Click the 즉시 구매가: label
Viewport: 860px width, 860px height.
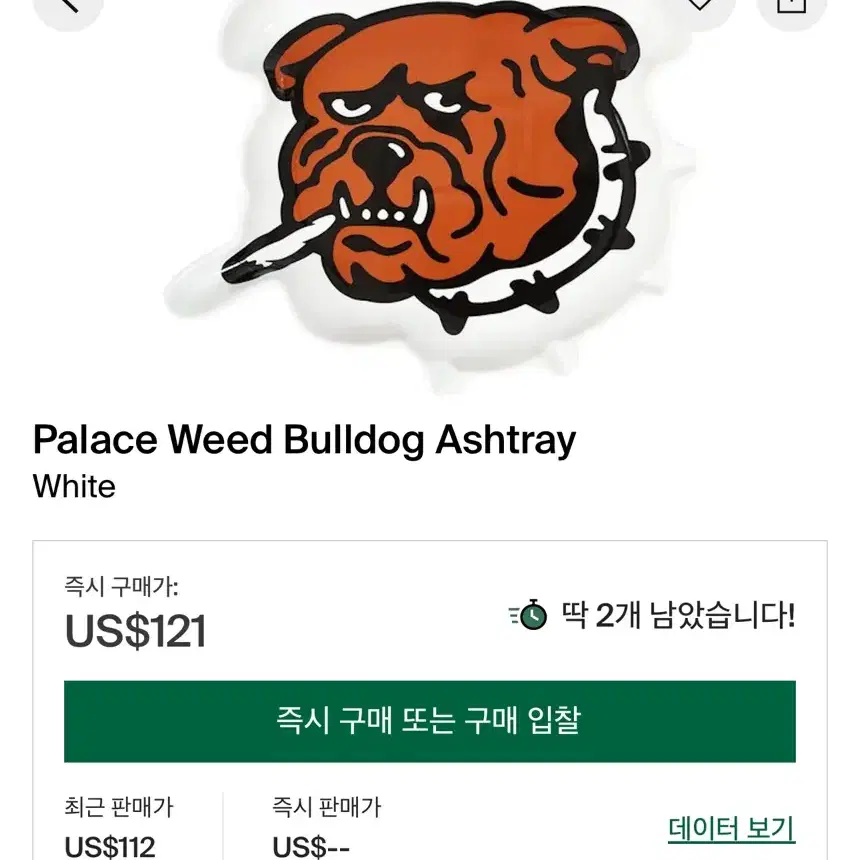(x=121, y=587)
